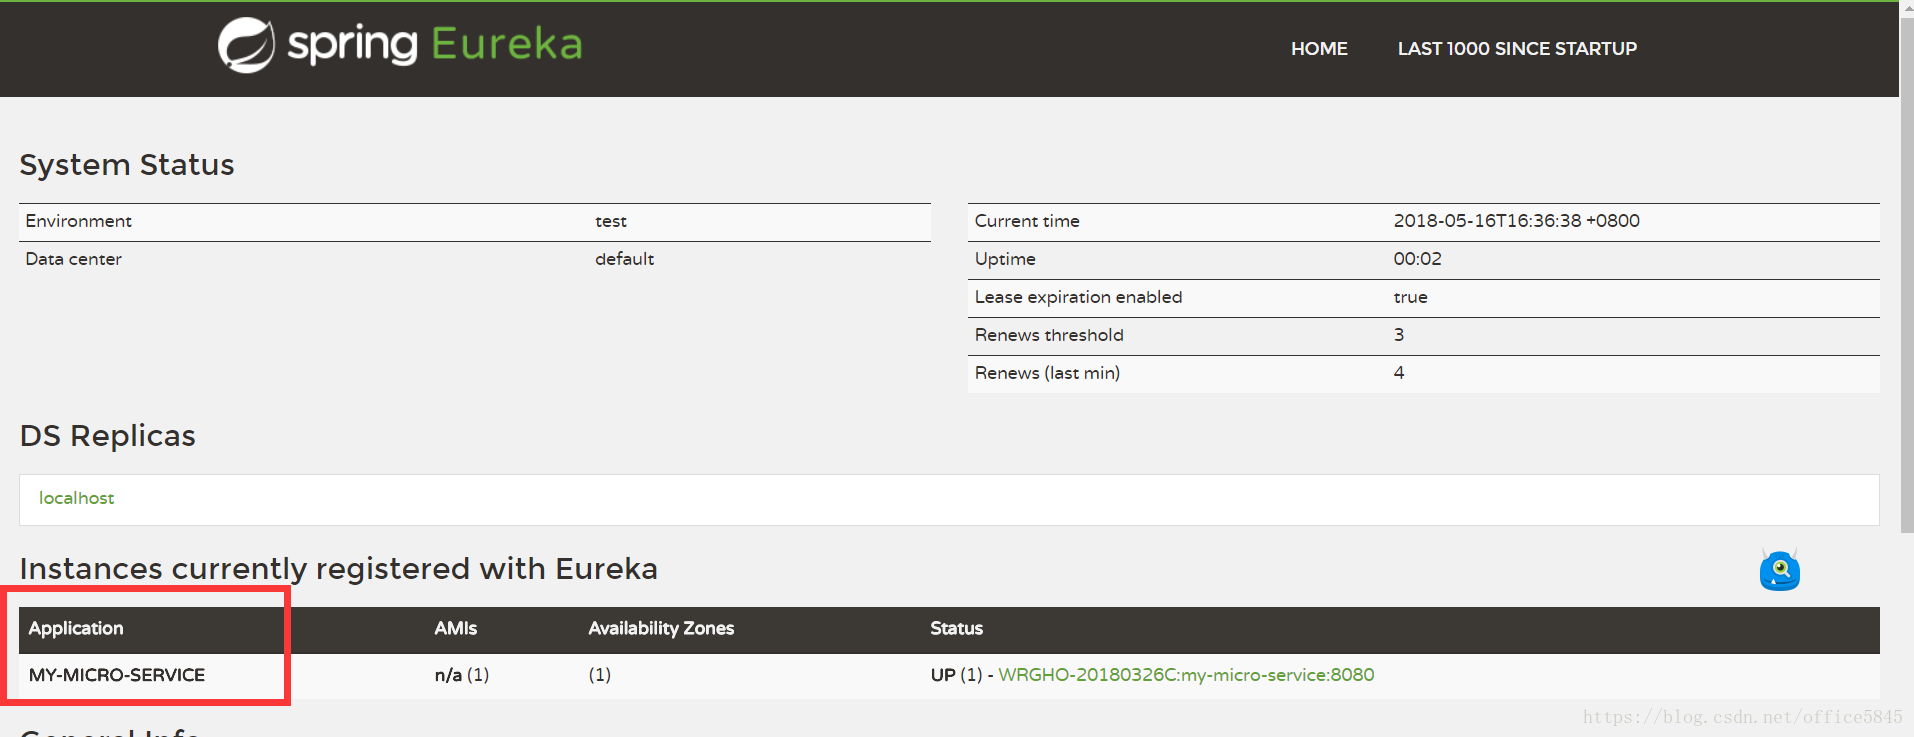1914x737 pixels.
Task: Click the Application column header
Action: 76,628
